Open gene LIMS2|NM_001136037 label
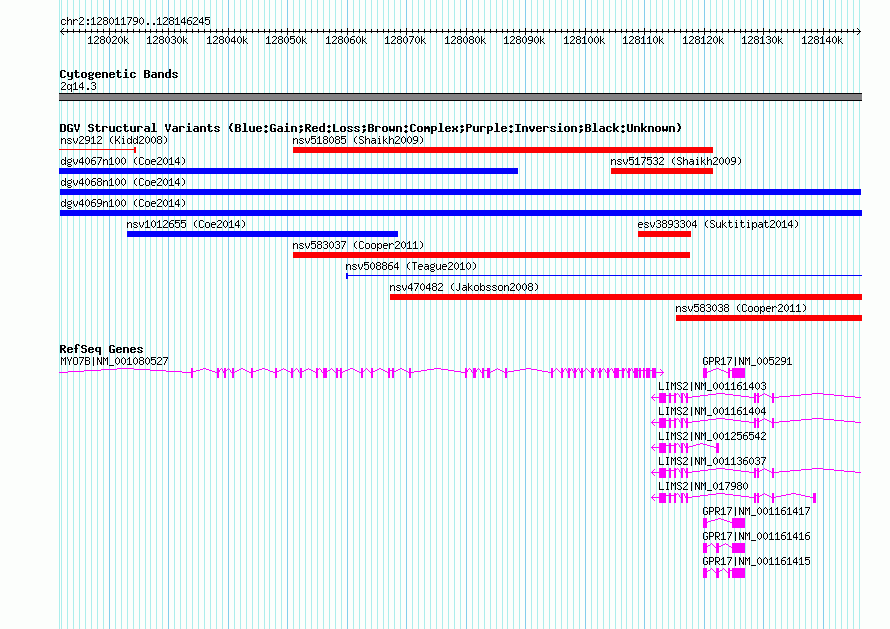Viewport: 890px width, 629px height. pos(712,461)
